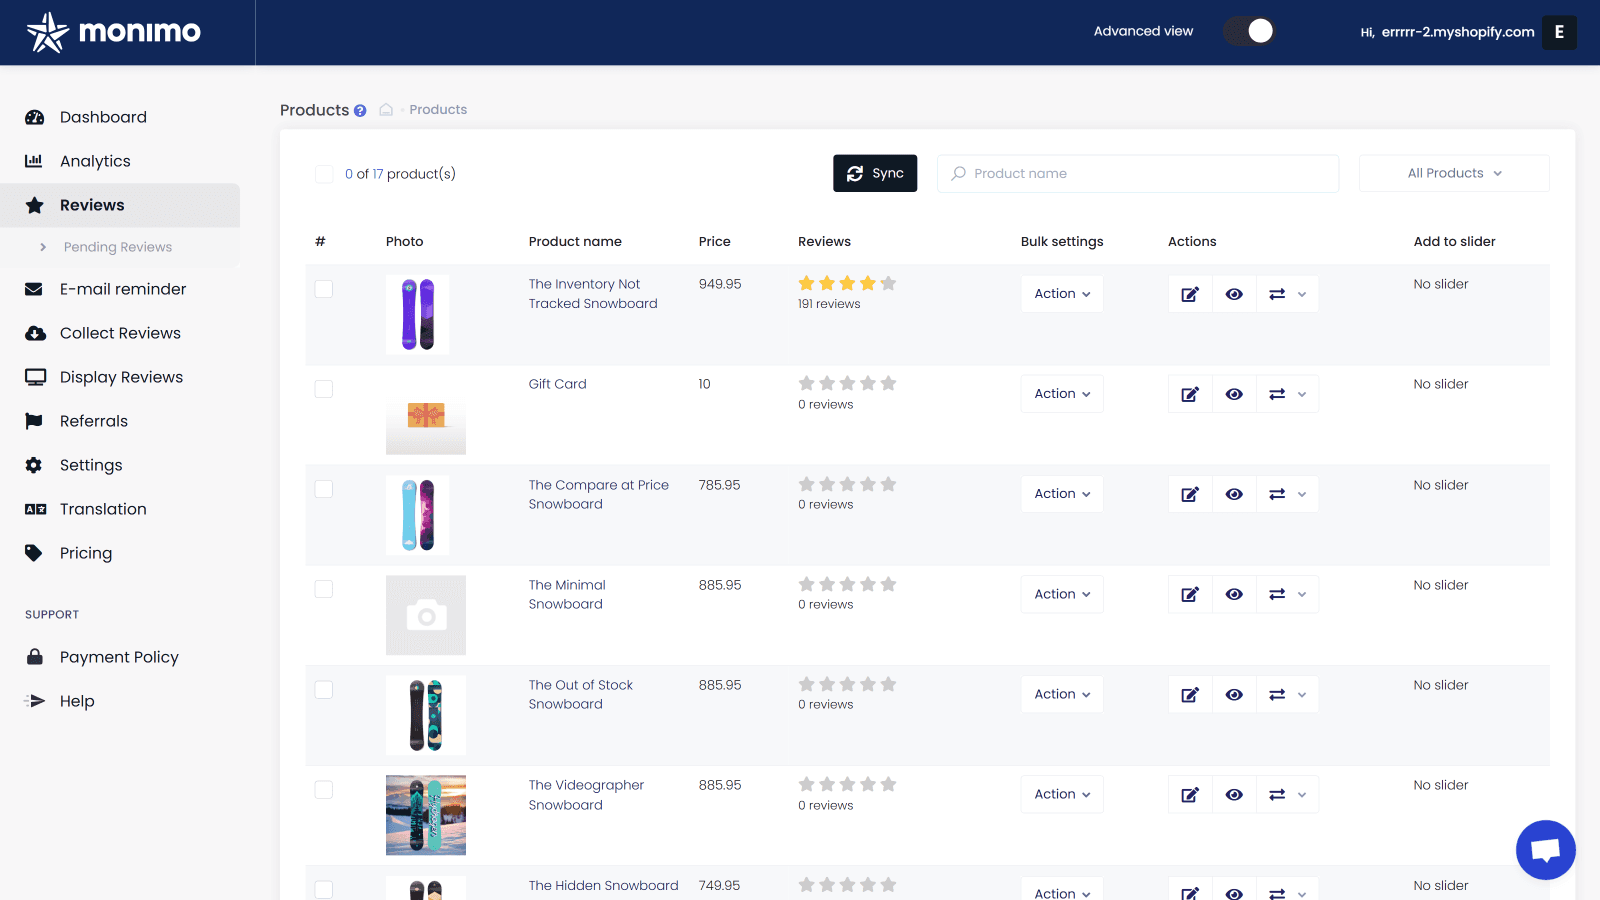The width and height of the screenshot is (1600, 900).
Task: Turn off the Advanced view toggle
Action: click(1249, 31)
